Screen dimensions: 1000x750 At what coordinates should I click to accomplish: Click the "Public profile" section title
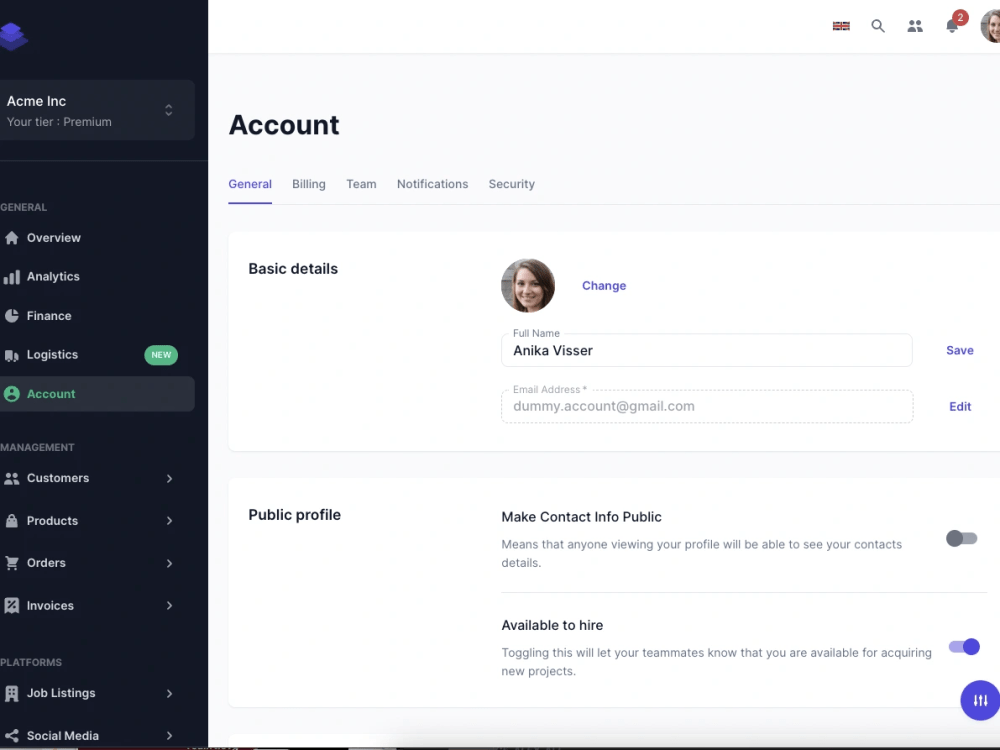pos(294,515)
